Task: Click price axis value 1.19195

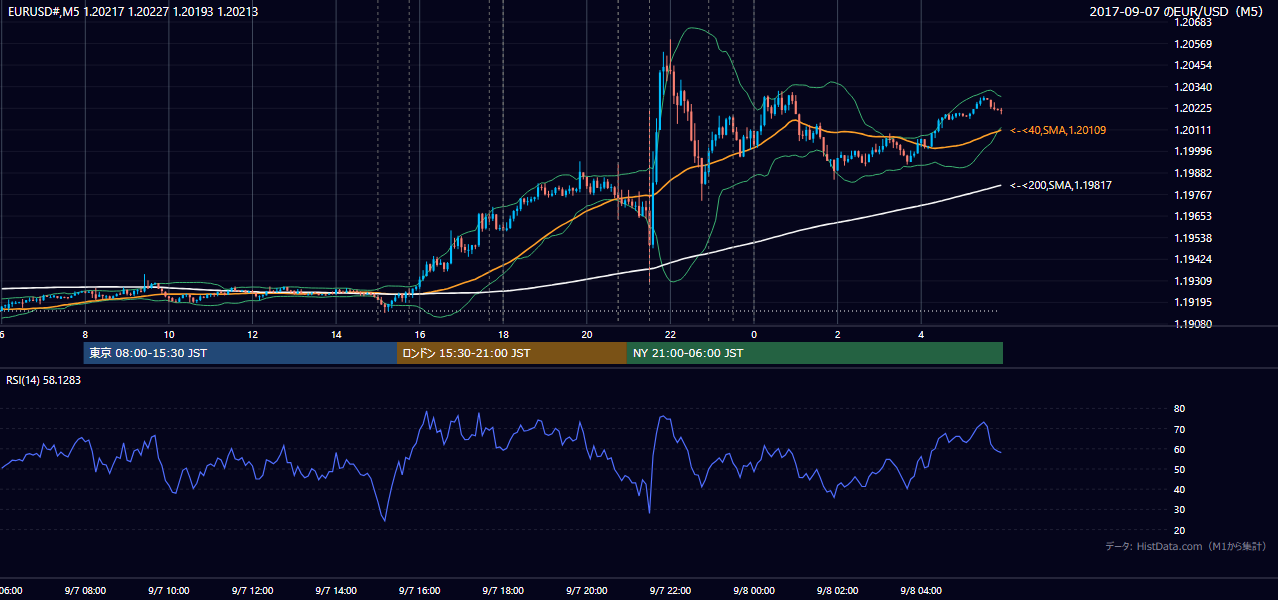Action: coord(1195,302)
